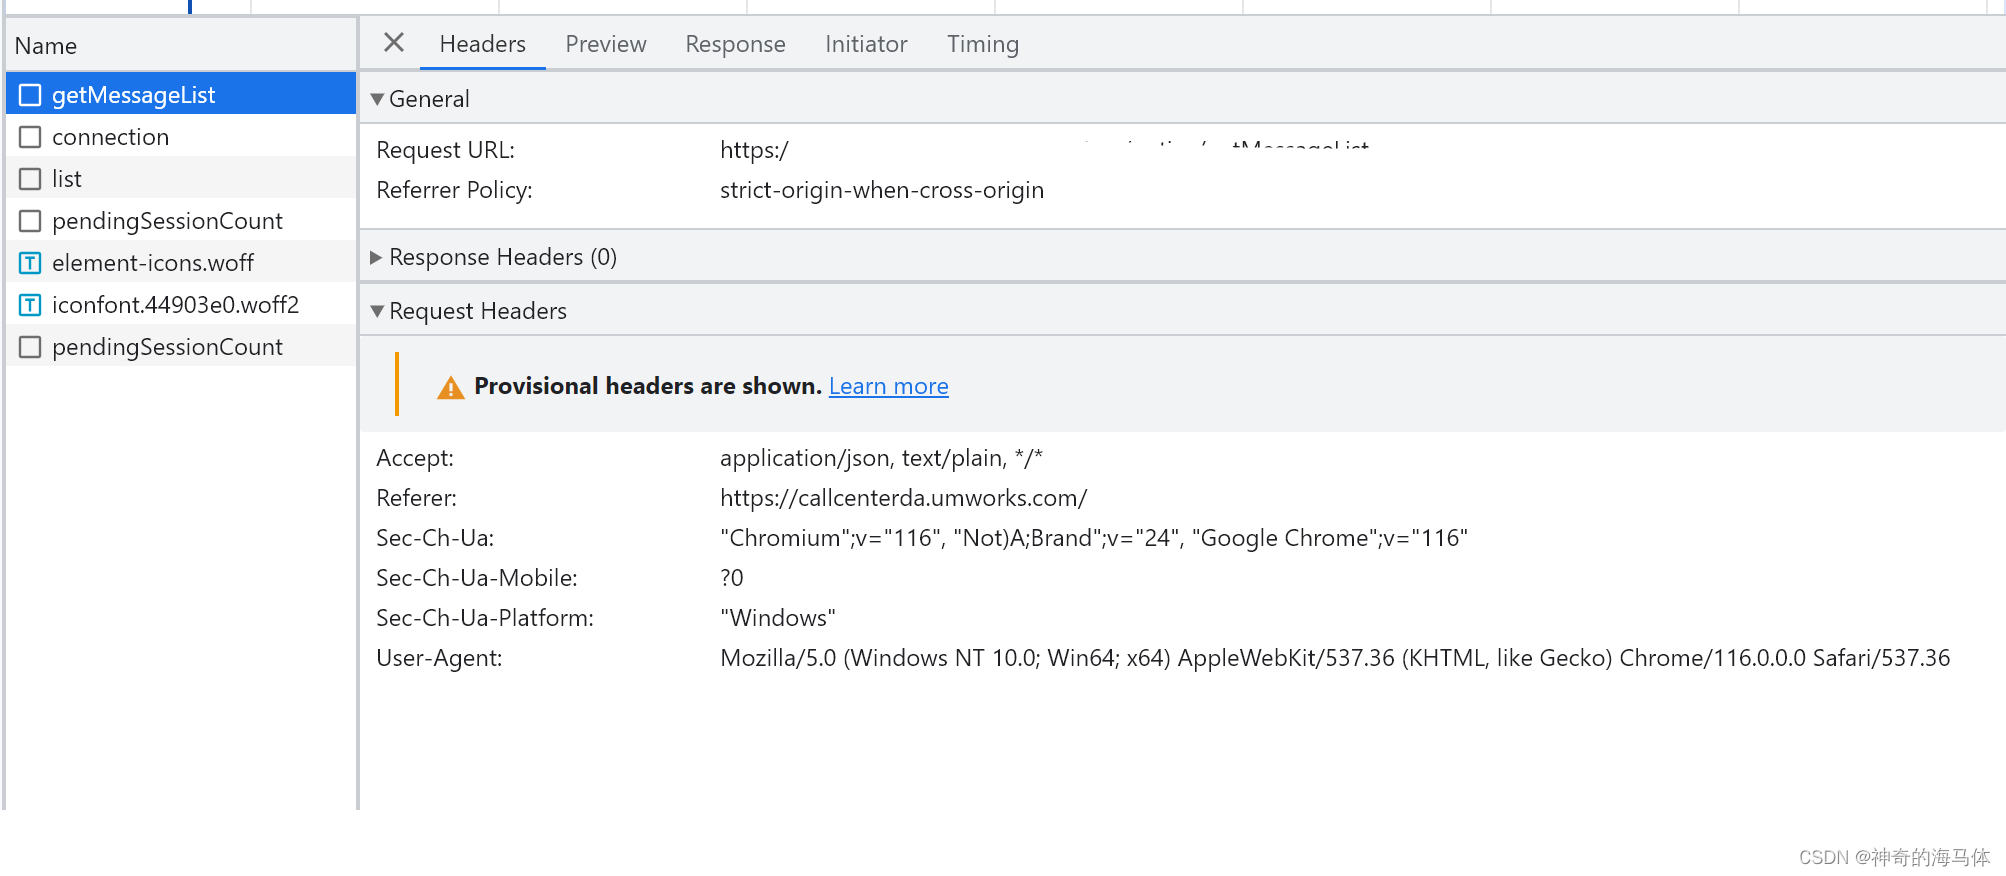Click the Accept header value
The height and width of the screenshot is (876, 2006).
(881, 458)
